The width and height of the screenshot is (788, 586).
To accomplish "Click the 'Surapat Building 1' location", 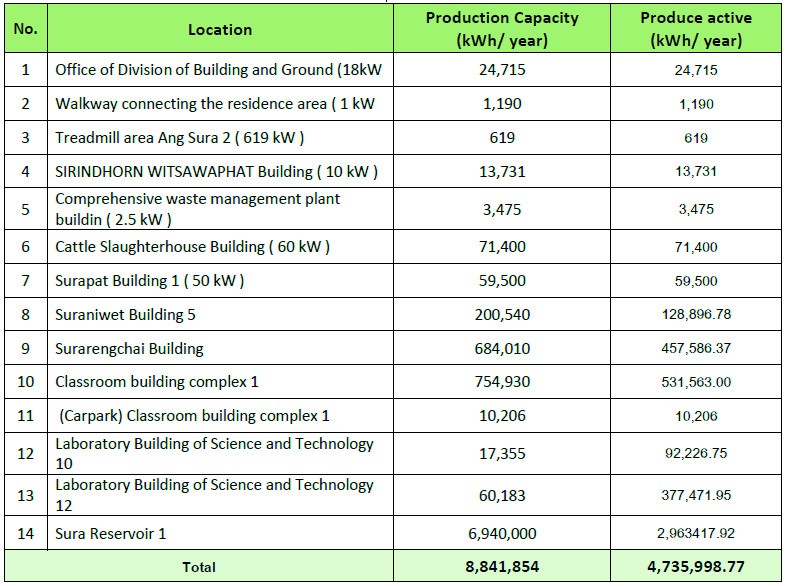I will click(x=150, y=280).
